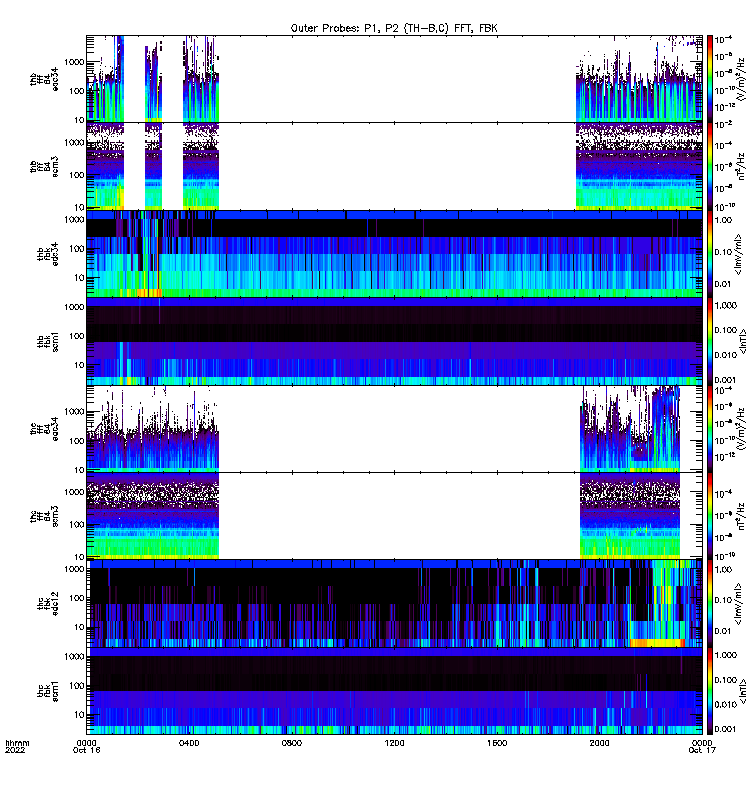Click the "thc fff 64 eac34" y-axis title
The image size is (750, 800).
44,429
